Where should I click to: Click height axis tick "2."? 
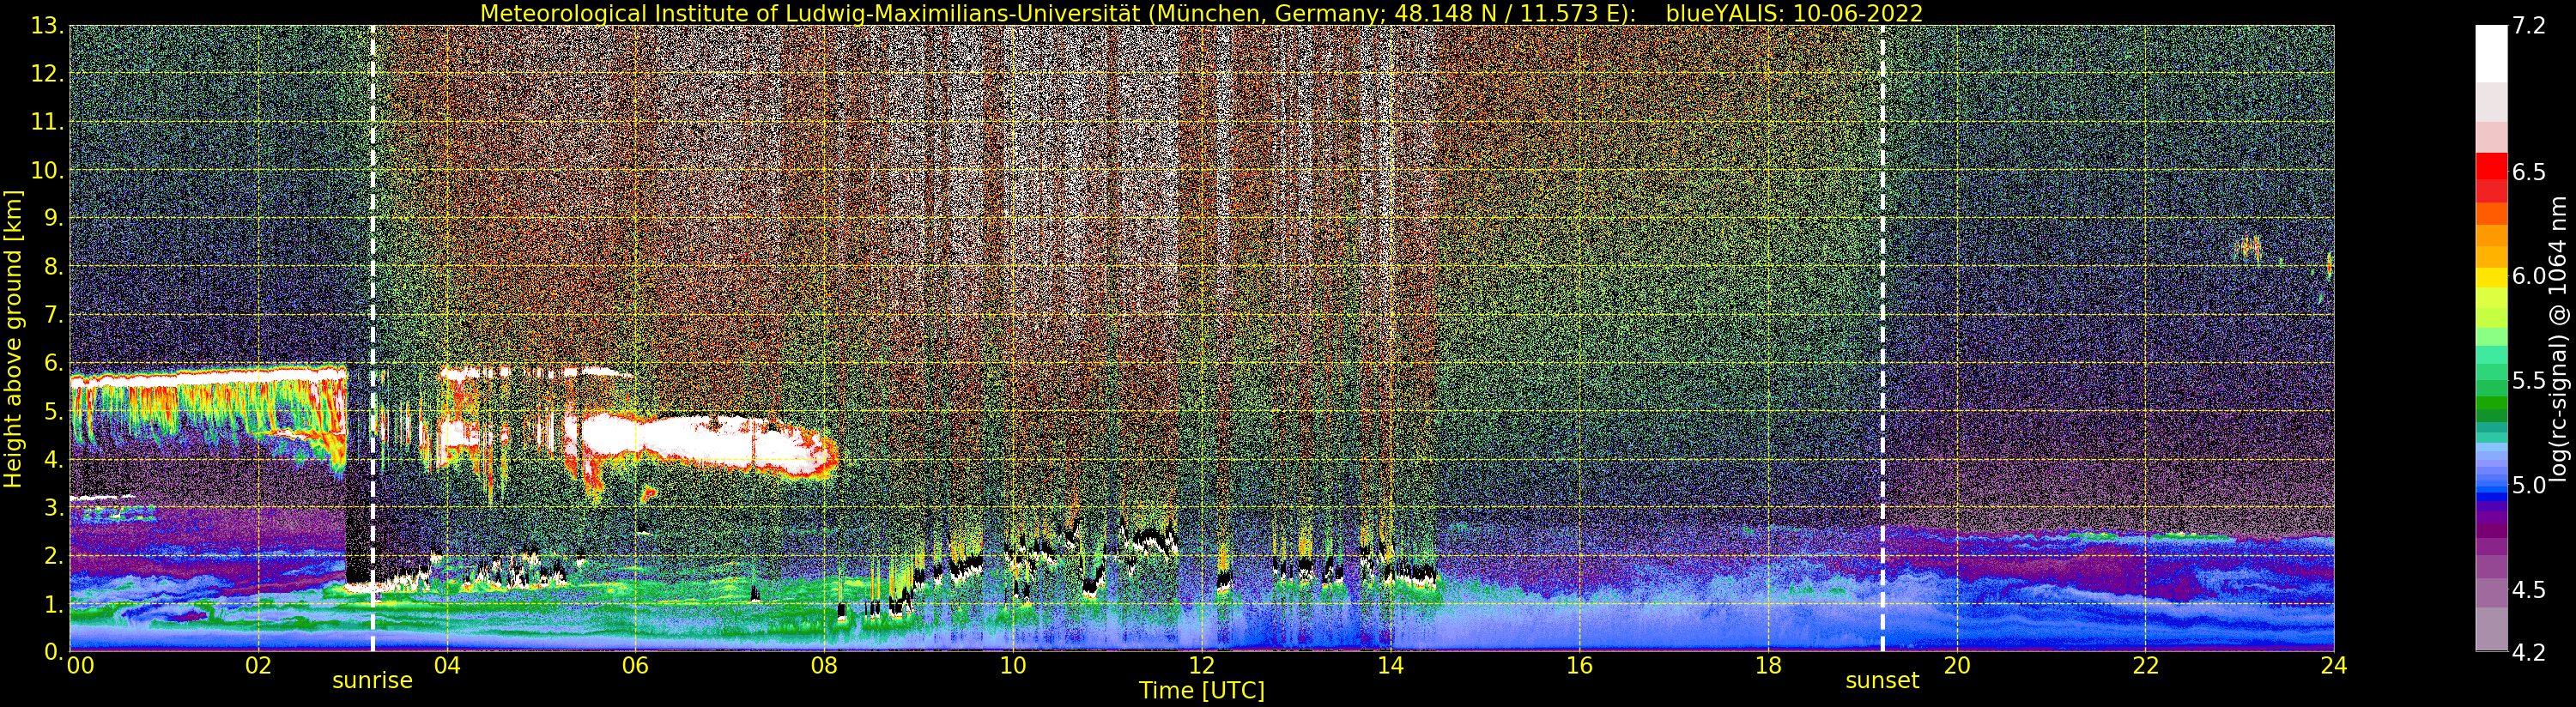54,555
